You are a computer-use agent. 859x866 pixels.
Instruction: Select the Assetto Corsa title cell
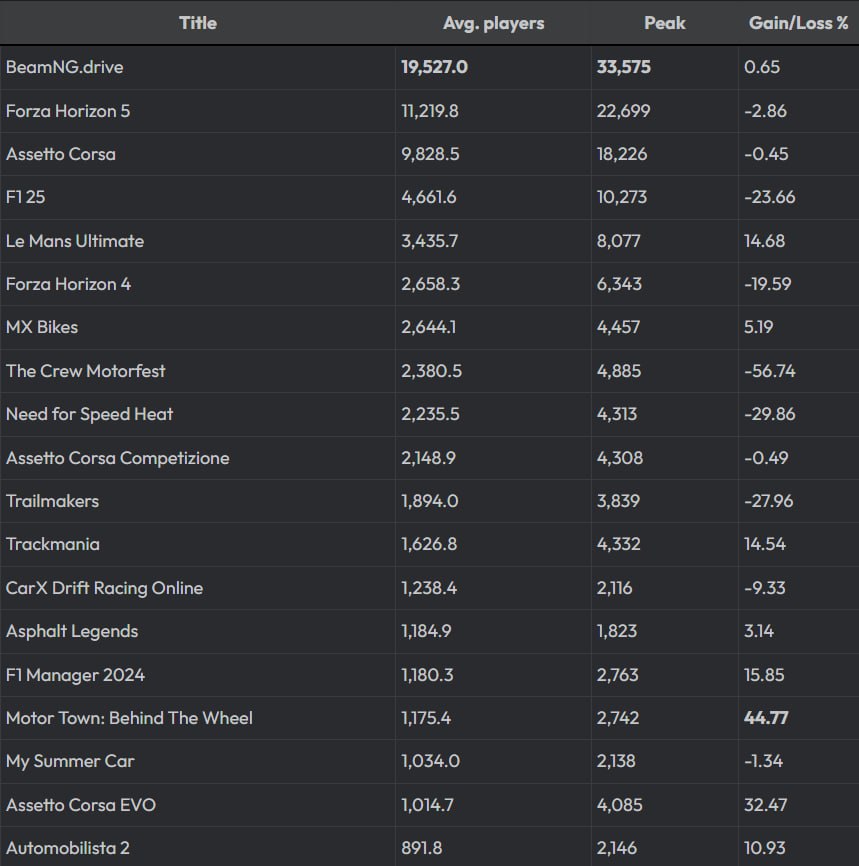[x=61, y=154]
